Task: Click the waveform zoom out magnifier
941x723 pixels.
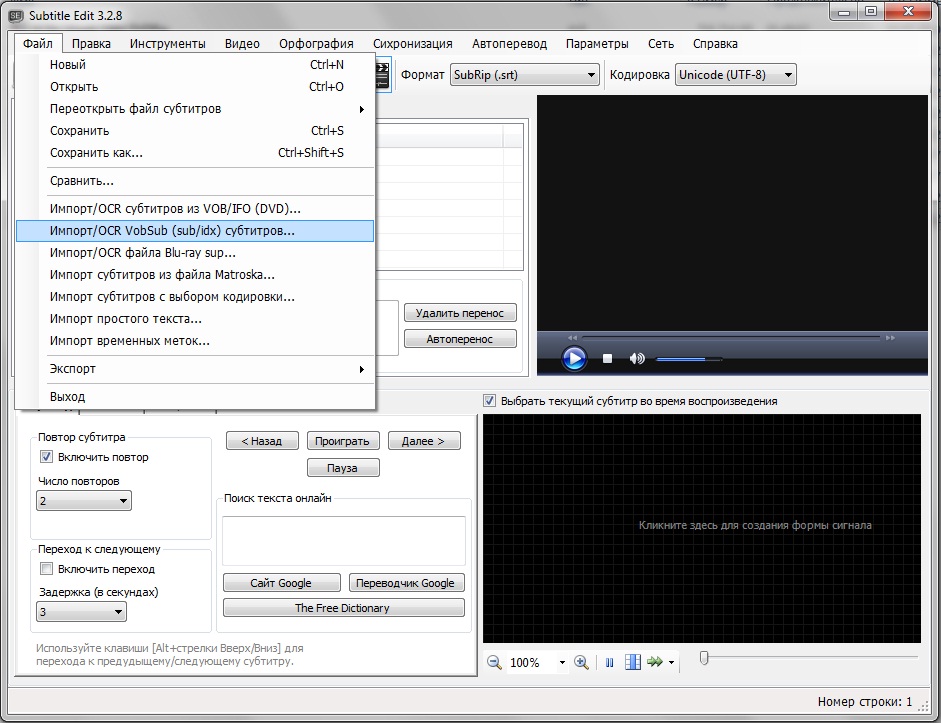Action: pos(494,662)
